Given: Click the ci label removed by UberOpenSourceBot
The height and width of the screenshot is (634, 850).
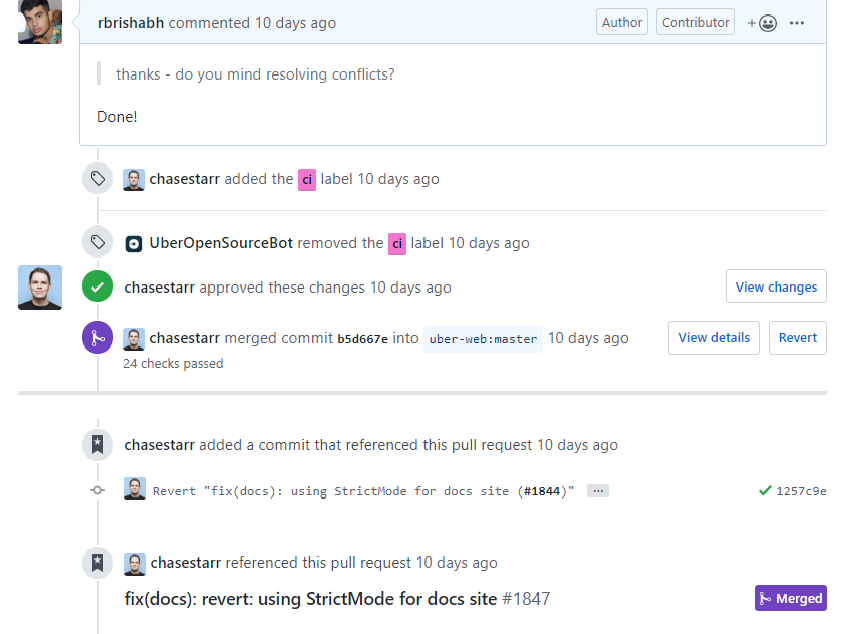Looking at the screenshot, I should point(397,243).
